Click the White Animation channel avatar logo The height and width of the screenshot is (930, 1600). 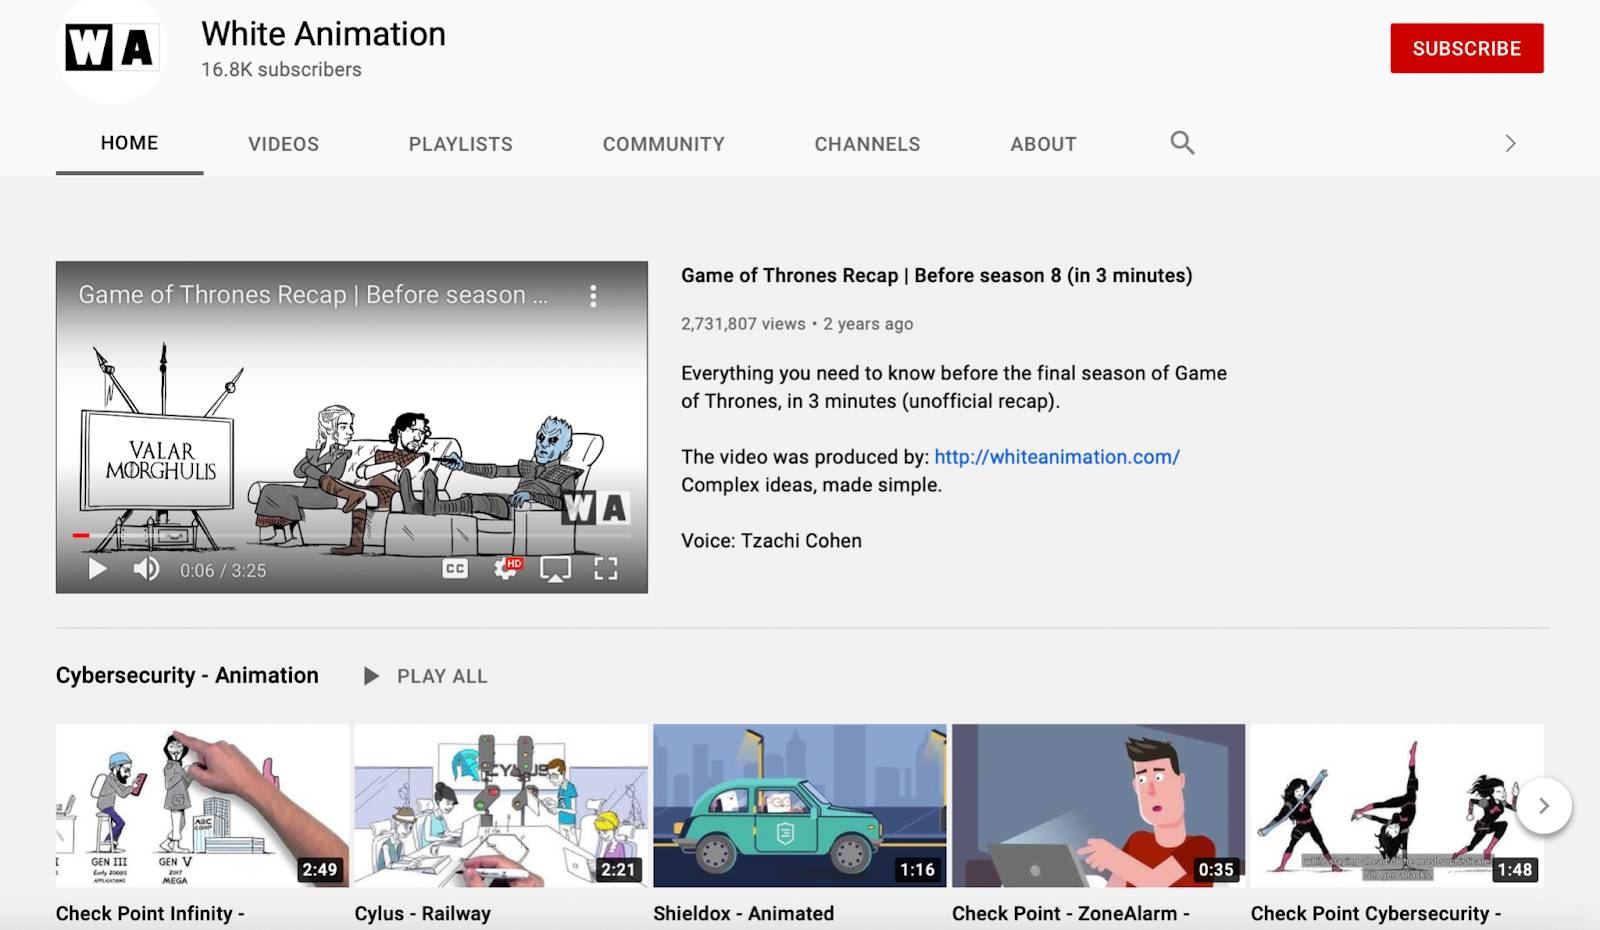tap(110, 48)
